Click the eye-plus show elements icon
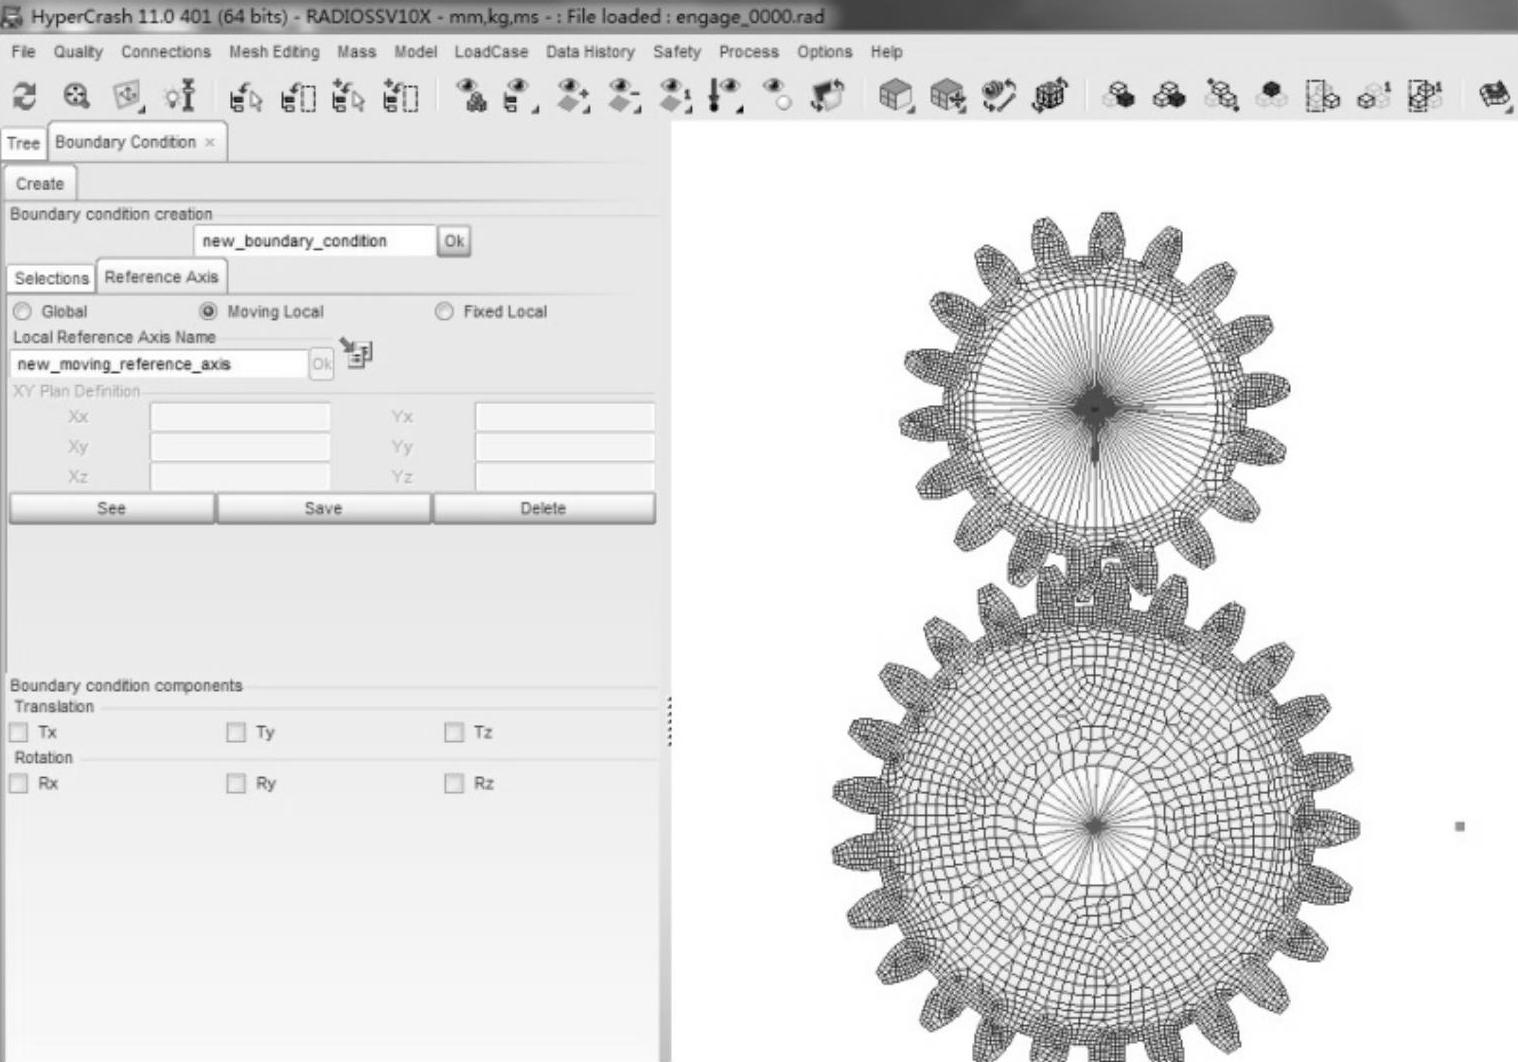The image size is (1518, 1062). coord(572,96)
